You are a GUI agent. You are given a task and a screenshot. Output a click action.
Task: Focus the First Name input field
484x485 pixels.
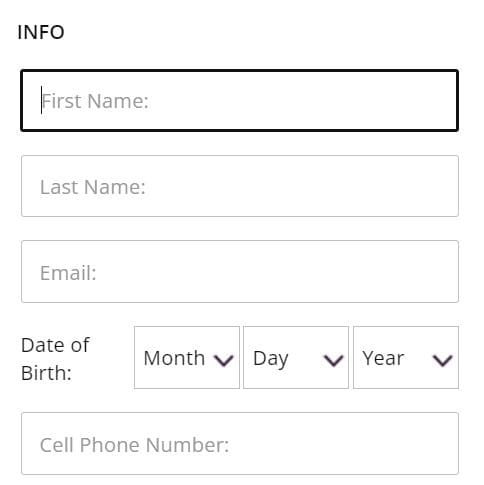click(x=240, y=100)
